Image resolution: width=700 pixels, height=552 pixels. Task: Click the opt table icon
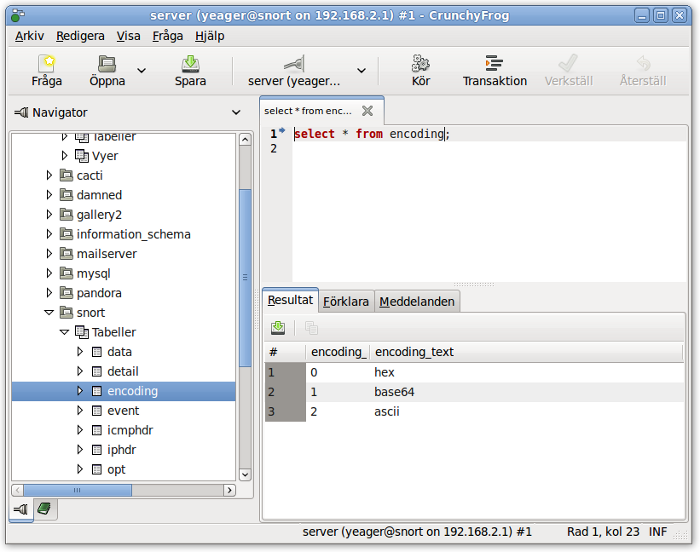pos(97,469)
